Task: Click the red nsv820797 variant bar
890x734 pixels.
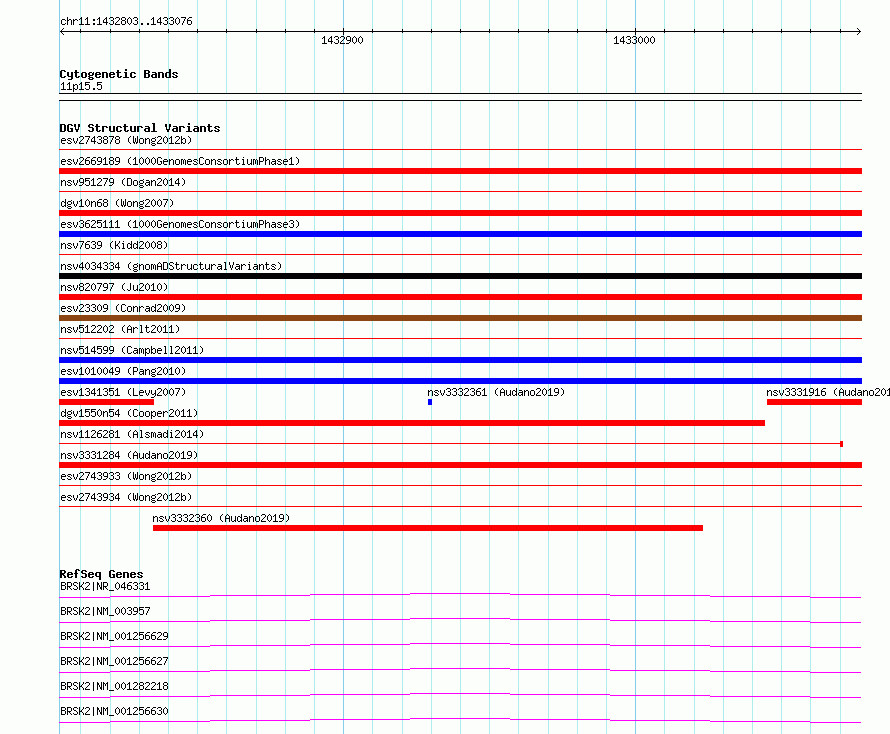Action: [x=460, y=297]
